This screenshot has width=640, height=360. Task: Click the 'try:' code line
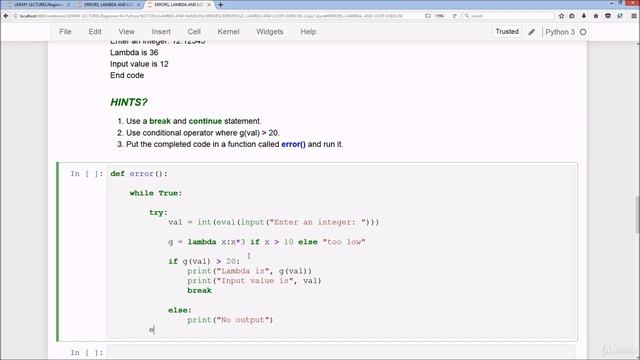coord(158,213)
